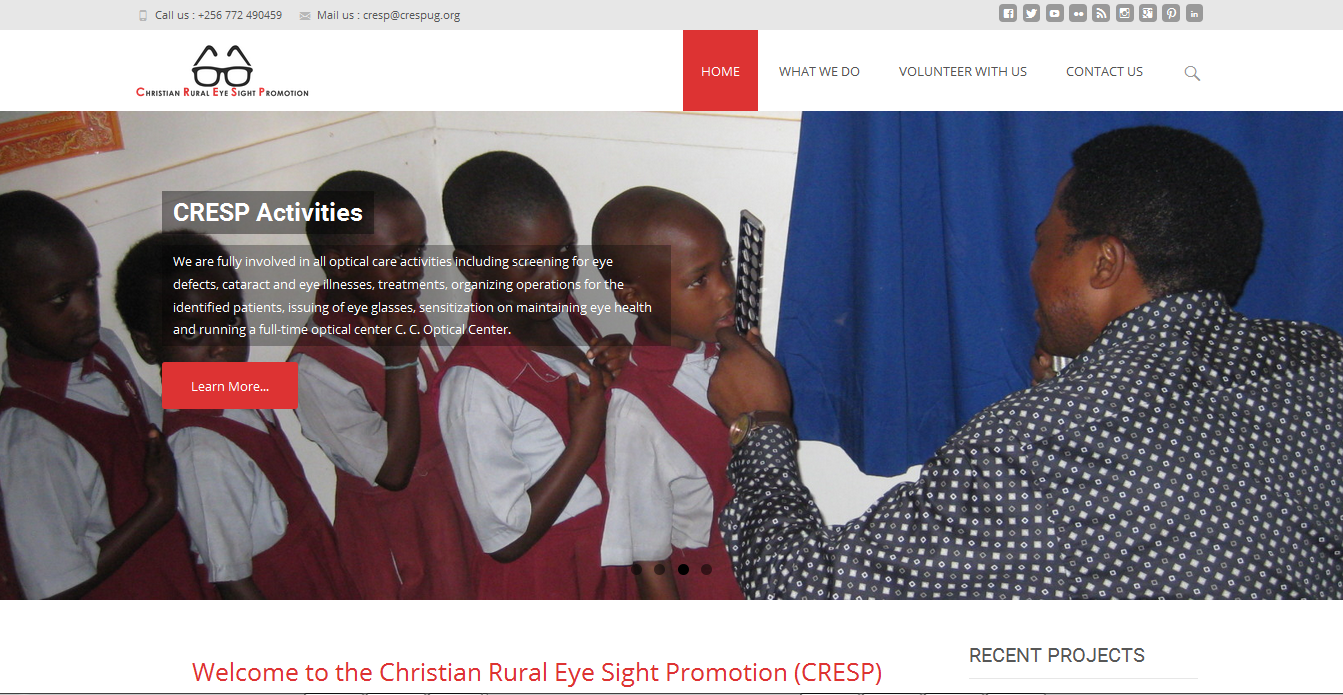Viewport: 1343px width, 695px height.
Task: Open the Instagram social icon
Action: [x=1125, y=13]
